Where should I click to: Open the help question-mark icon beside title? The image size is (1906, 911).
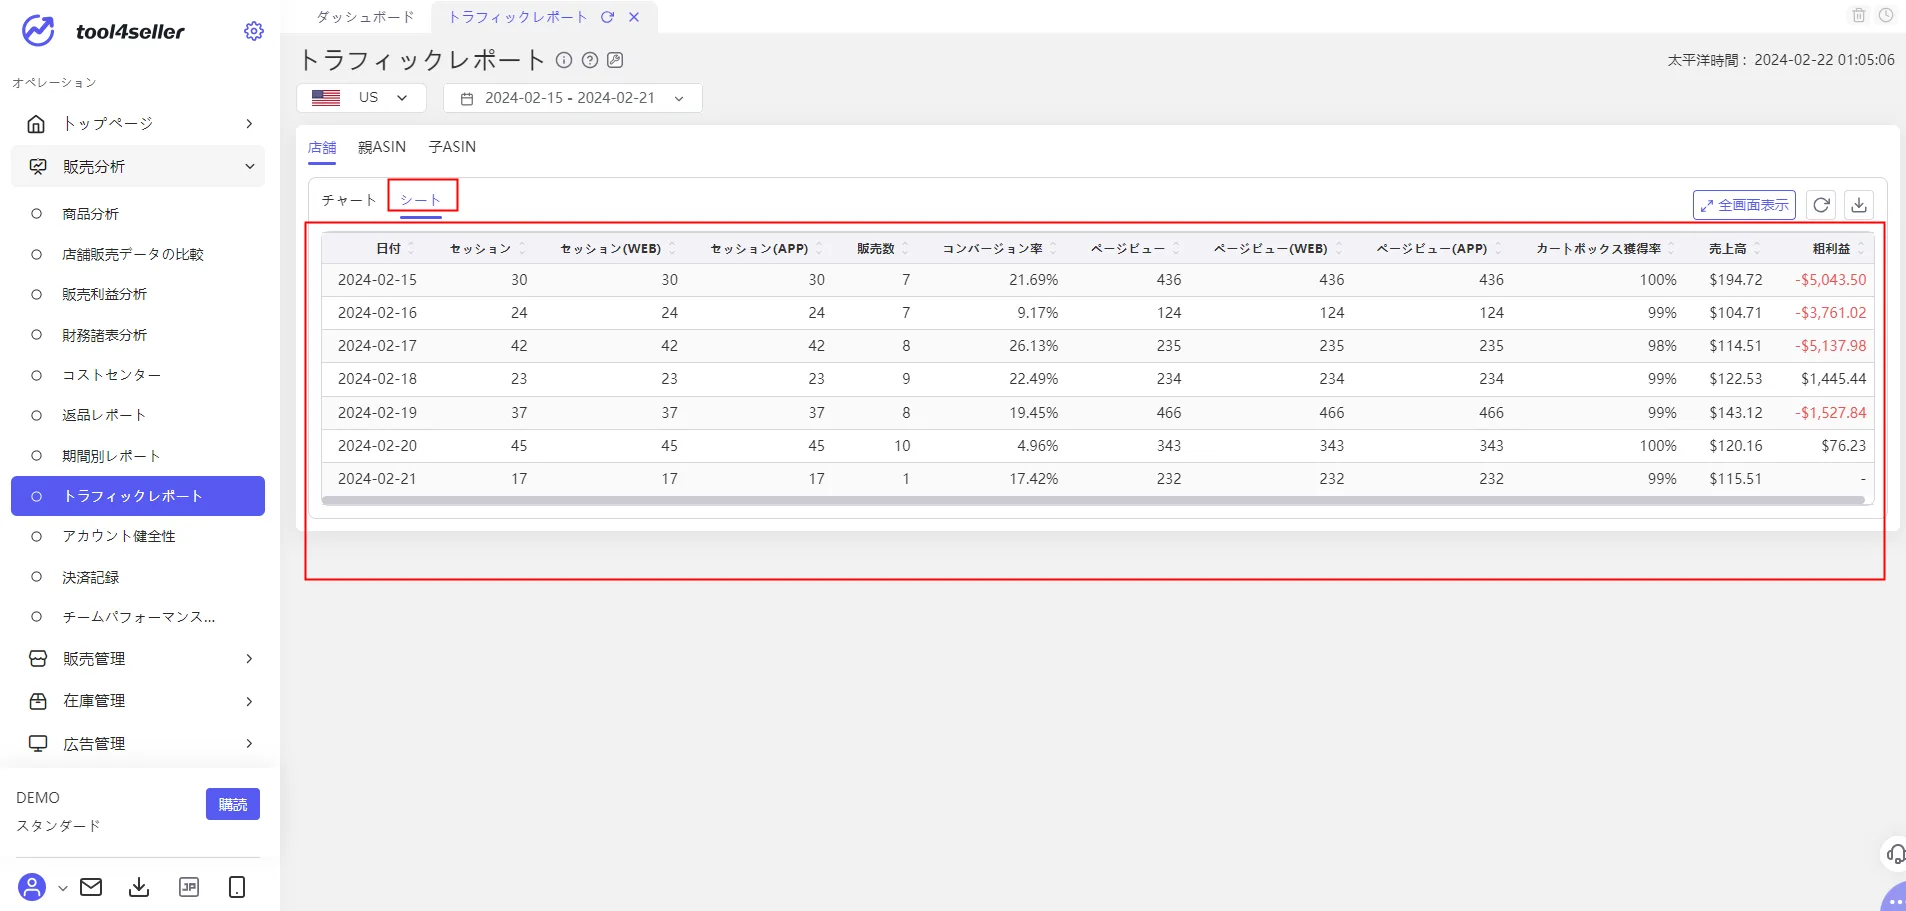590,60
